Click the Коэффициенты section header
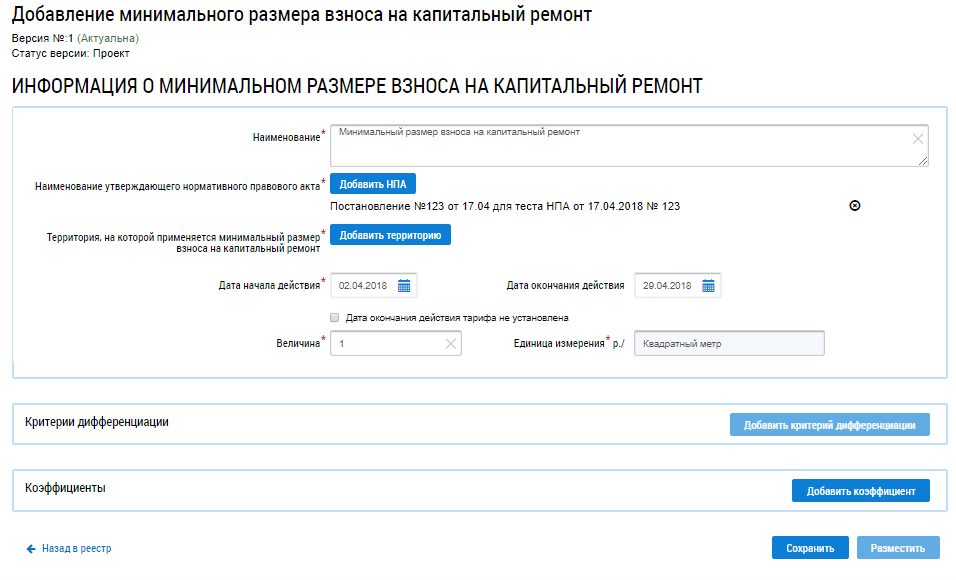This screenshot has width=956, height=580. tap(65, 488)
